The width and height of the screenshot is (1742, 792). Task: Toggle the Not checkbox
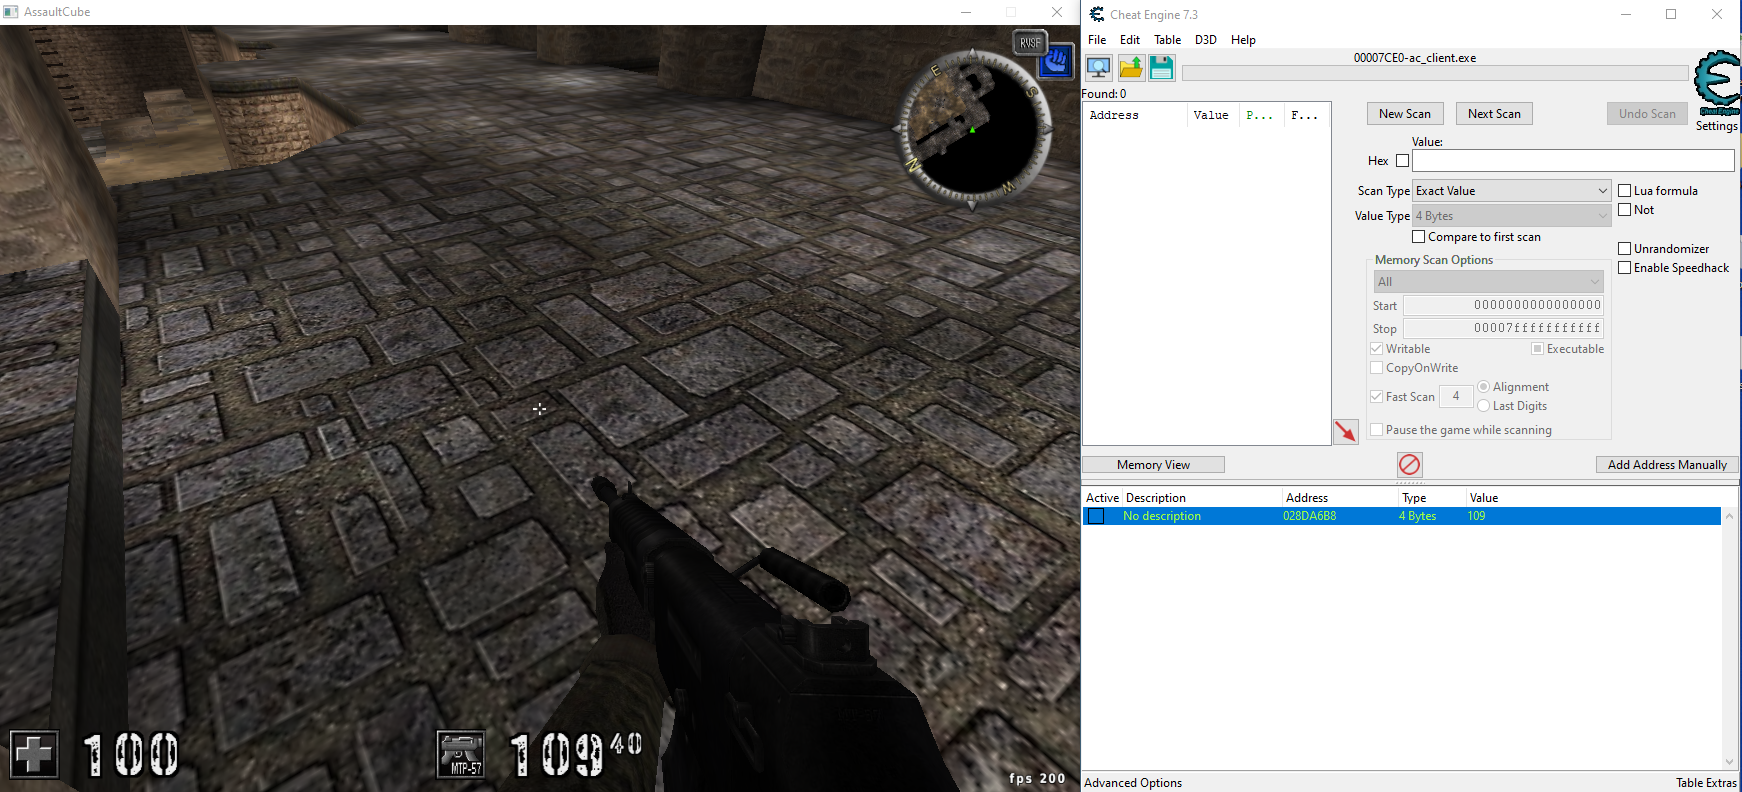point(1625,210)
